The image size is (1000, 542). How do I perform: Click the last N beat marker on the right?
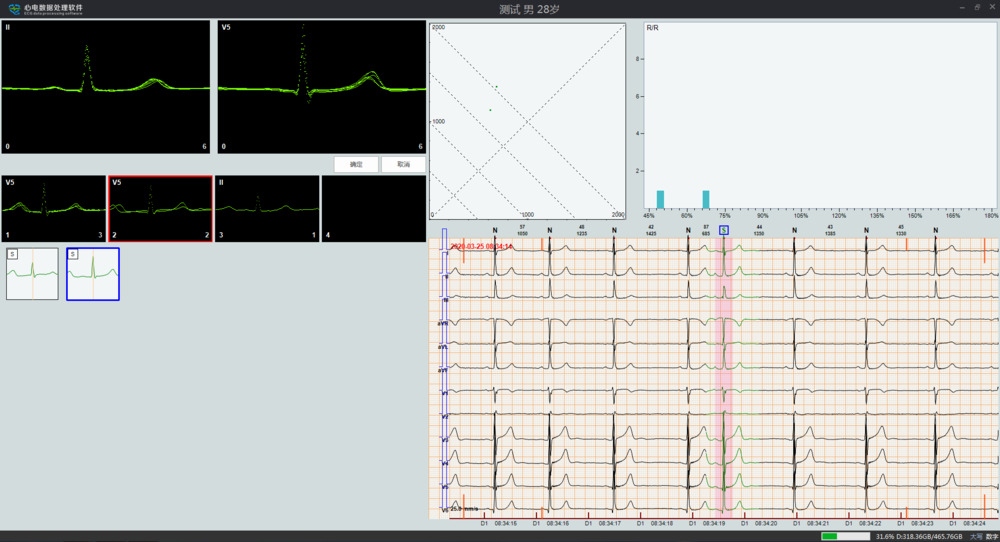[x=935, y=230]
